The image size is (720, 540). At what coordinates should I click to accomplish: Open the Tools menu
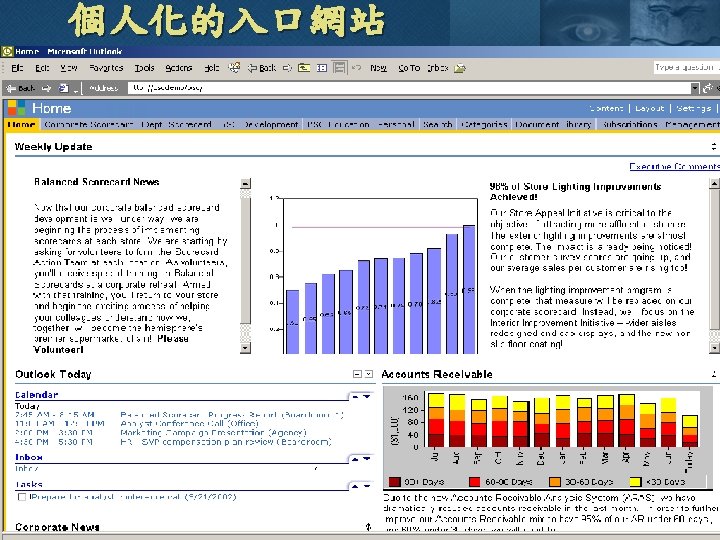click(x=144, y=68)
